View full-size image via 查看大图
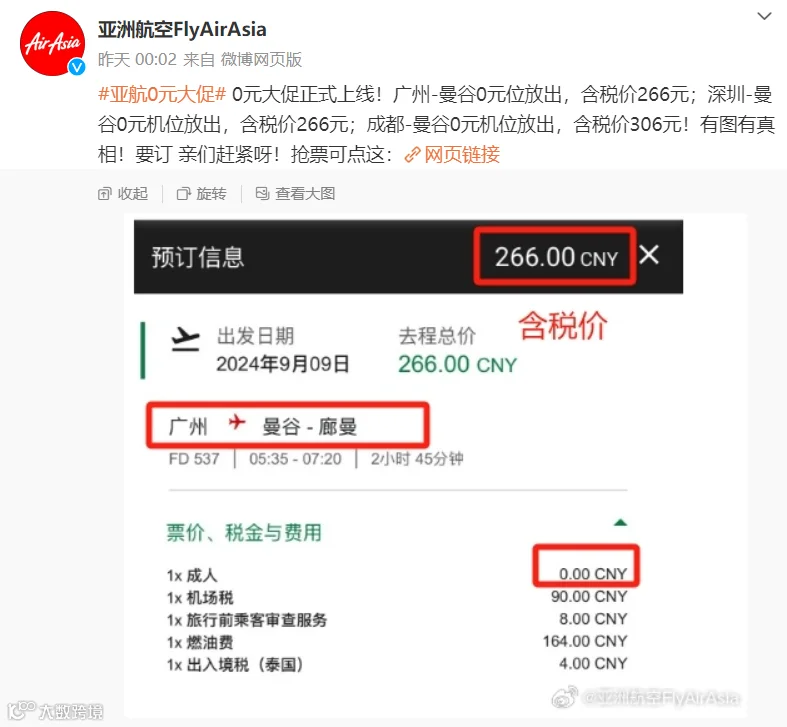787x727 pixels. [295, 193]
